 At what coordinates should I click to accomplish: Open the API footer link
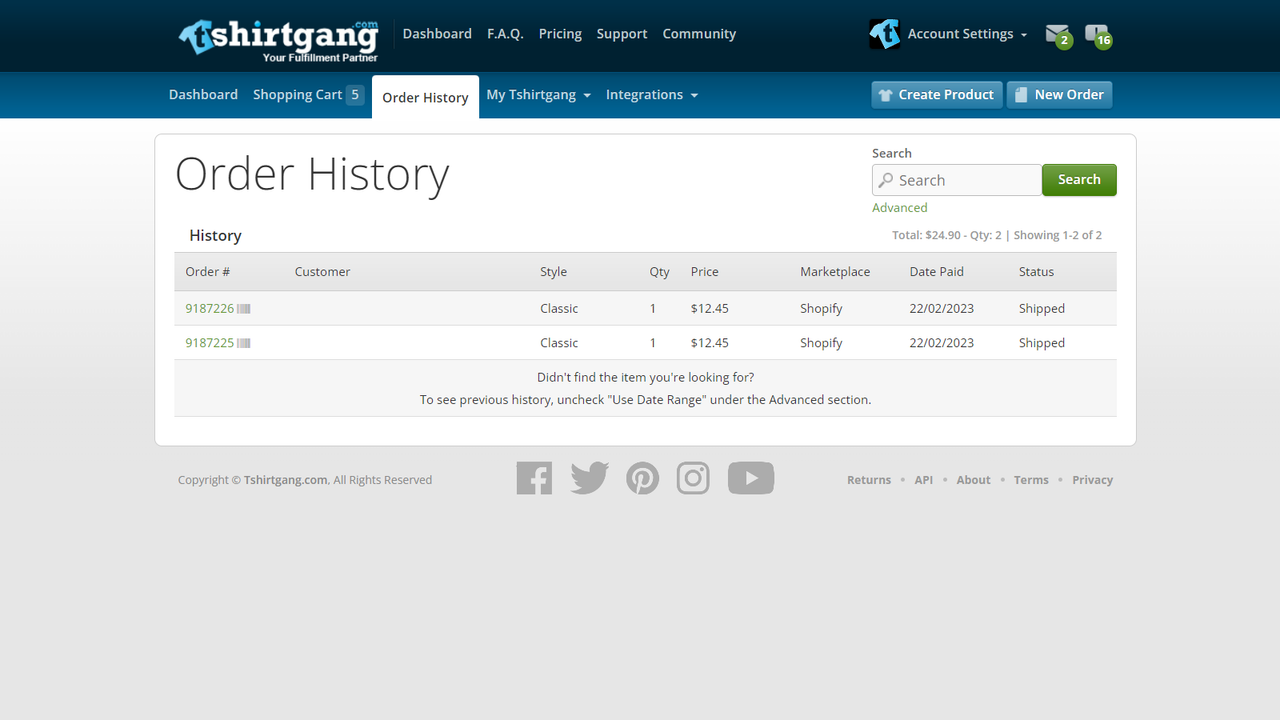tap(924, 480)
